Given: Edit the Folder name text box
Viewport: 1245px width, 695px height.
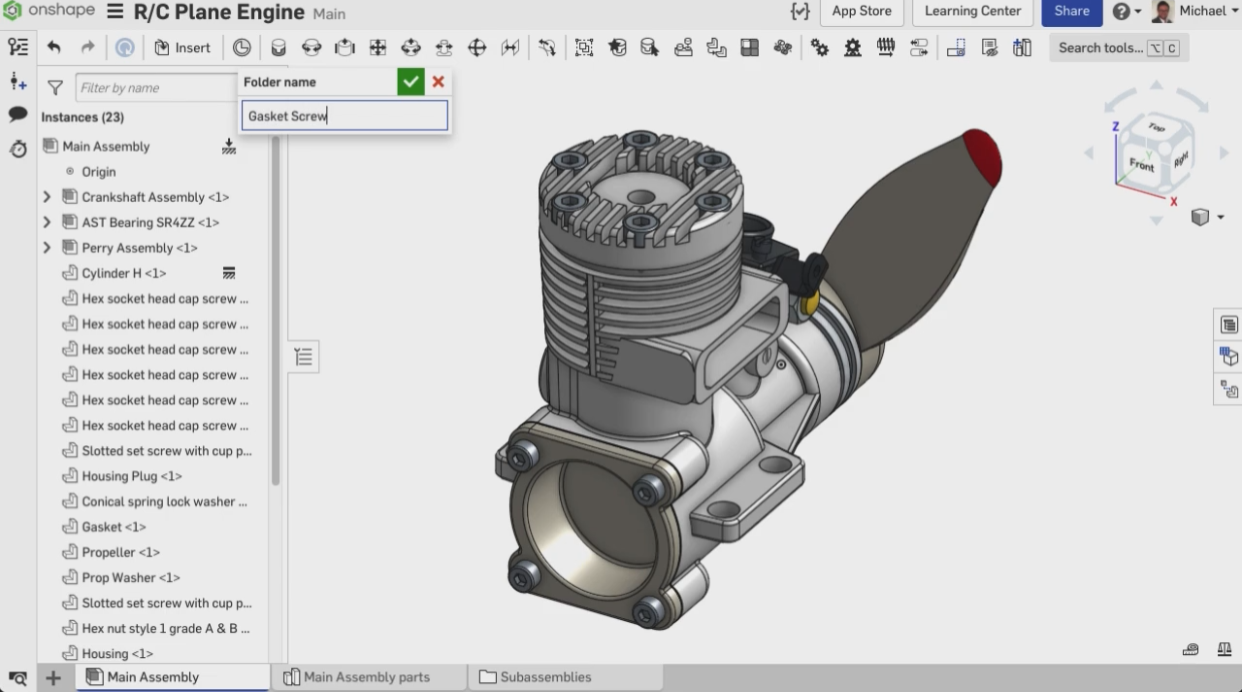Looking at the screenshot, I should coord(345,115).
